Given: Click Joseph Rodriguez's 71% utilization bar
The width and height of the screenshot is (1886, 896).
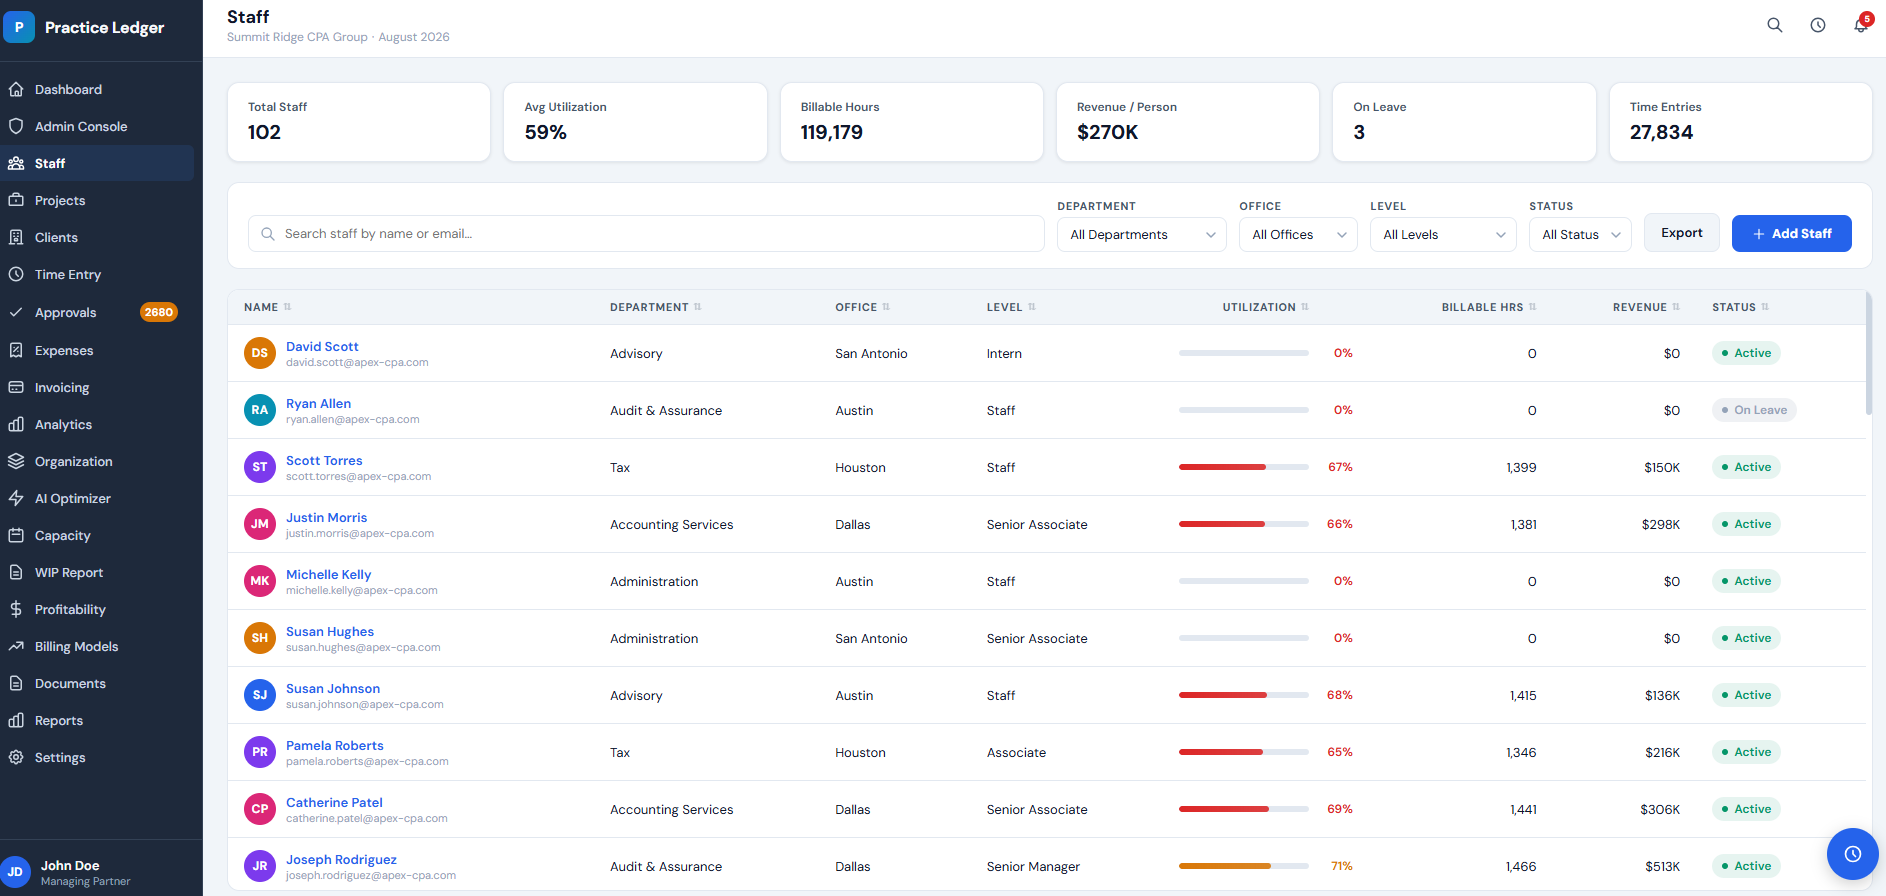Looking at the screenshot, I should coord(1244,866).
